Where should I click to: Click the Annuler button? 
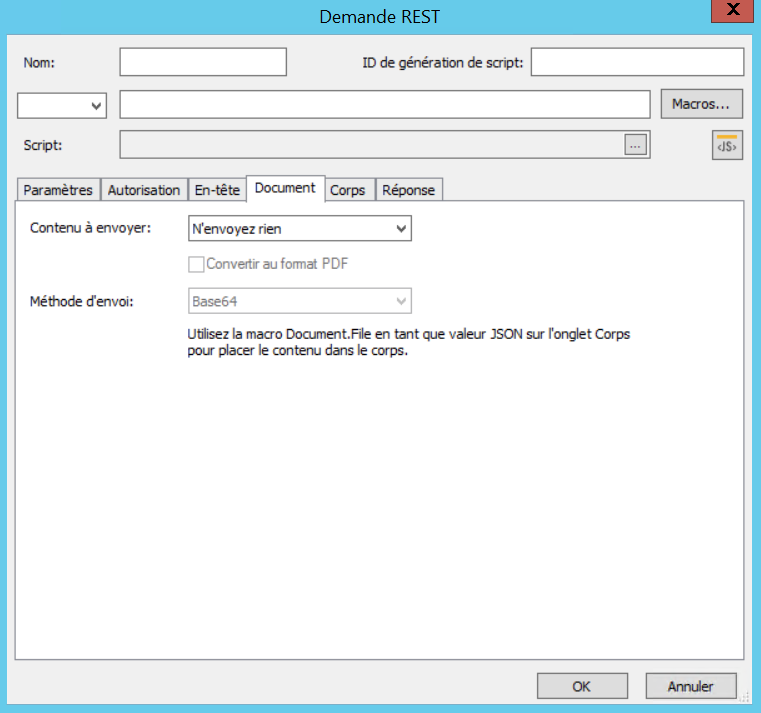tap(691, 686)
